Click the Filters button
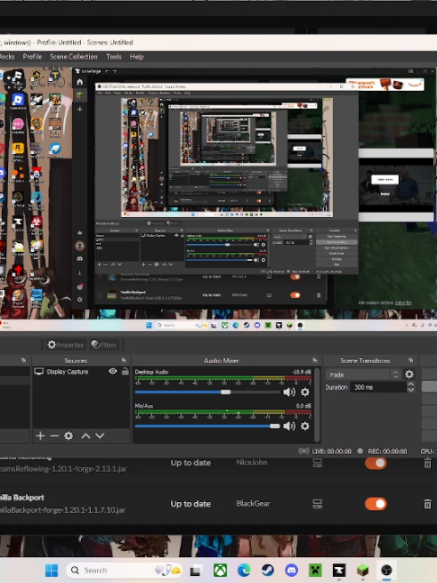 tap(104, 345)
